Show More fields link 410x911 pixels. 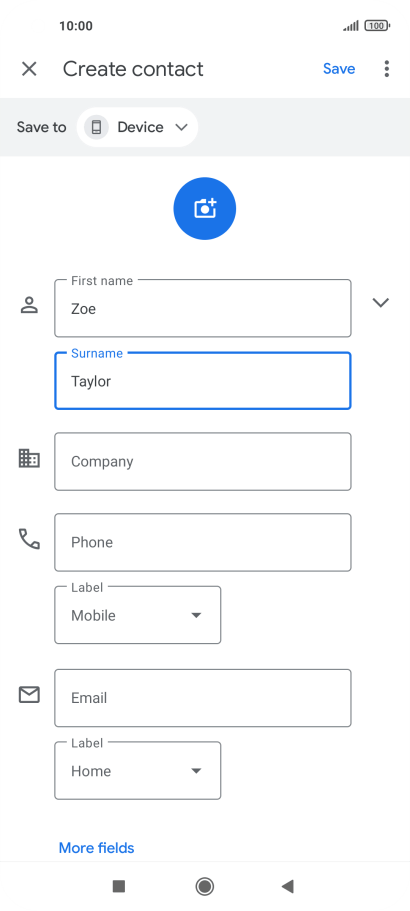[96, 848]
